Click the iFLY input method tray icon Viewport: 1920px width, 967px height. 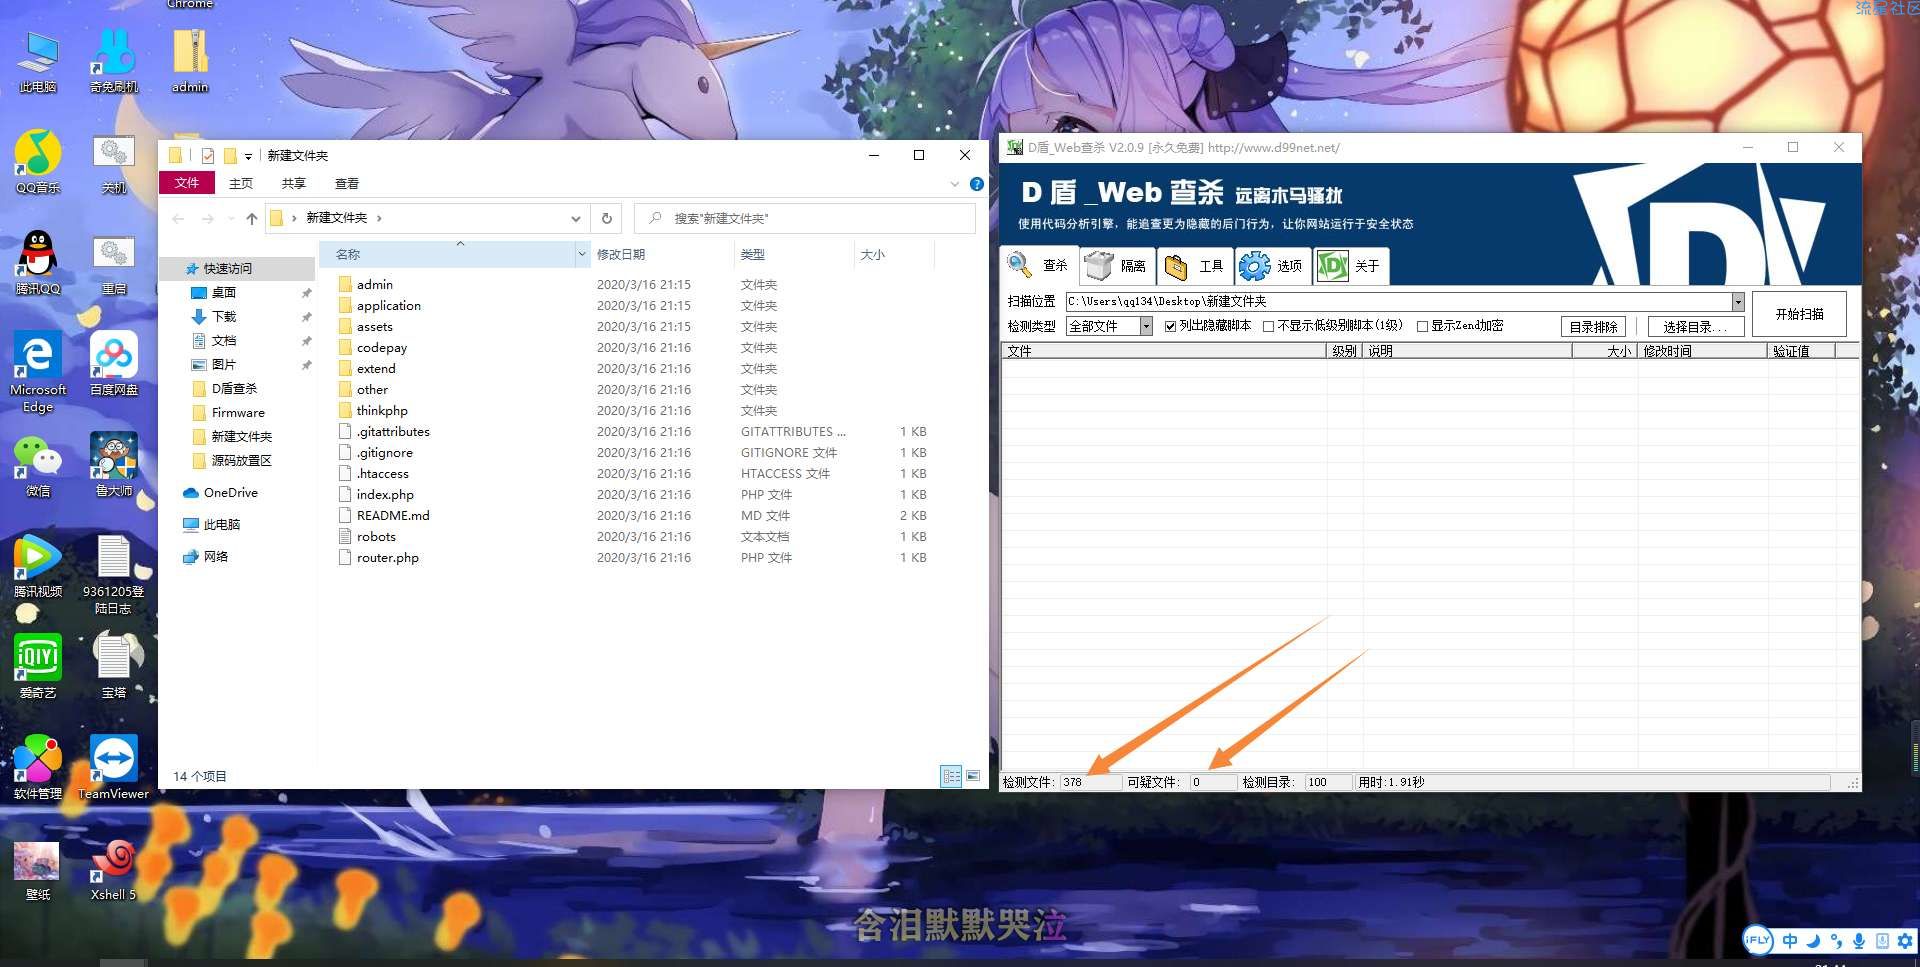(1757, 940)
